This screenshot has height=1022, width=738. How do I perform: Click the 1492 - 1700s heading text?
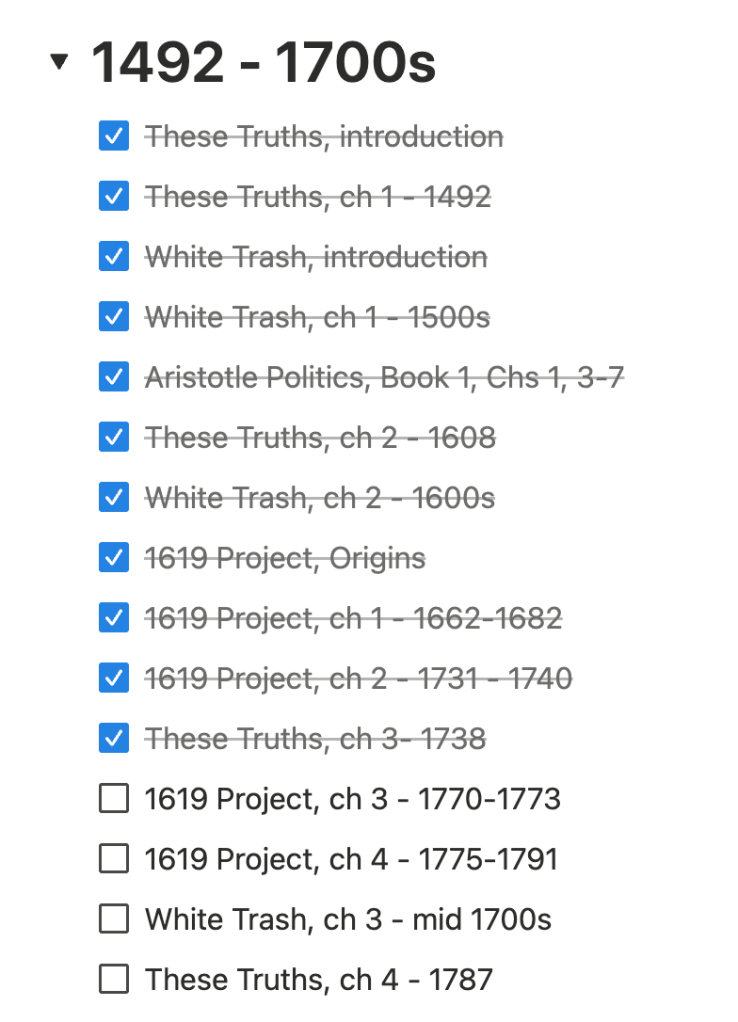click(264, 63)
